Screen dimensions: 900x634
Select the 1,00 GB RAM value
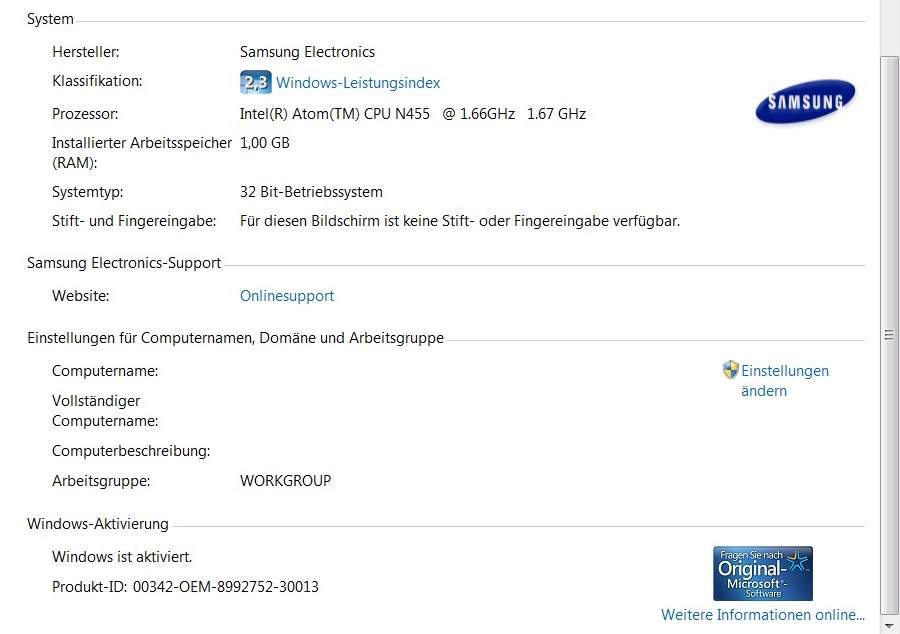click(265, 142)
